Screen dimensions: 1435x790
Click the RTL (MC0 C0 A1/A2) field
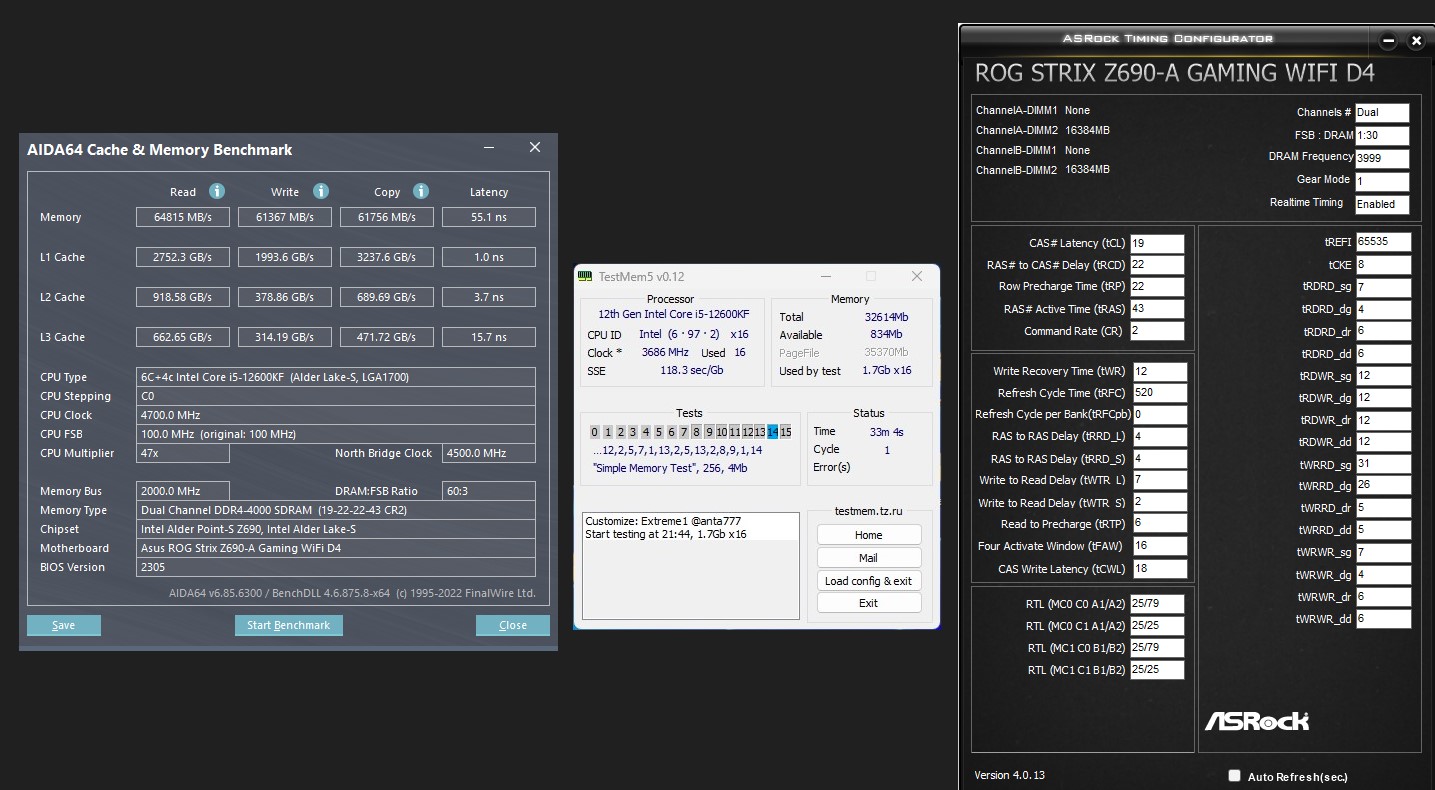tap(1157, 604)
